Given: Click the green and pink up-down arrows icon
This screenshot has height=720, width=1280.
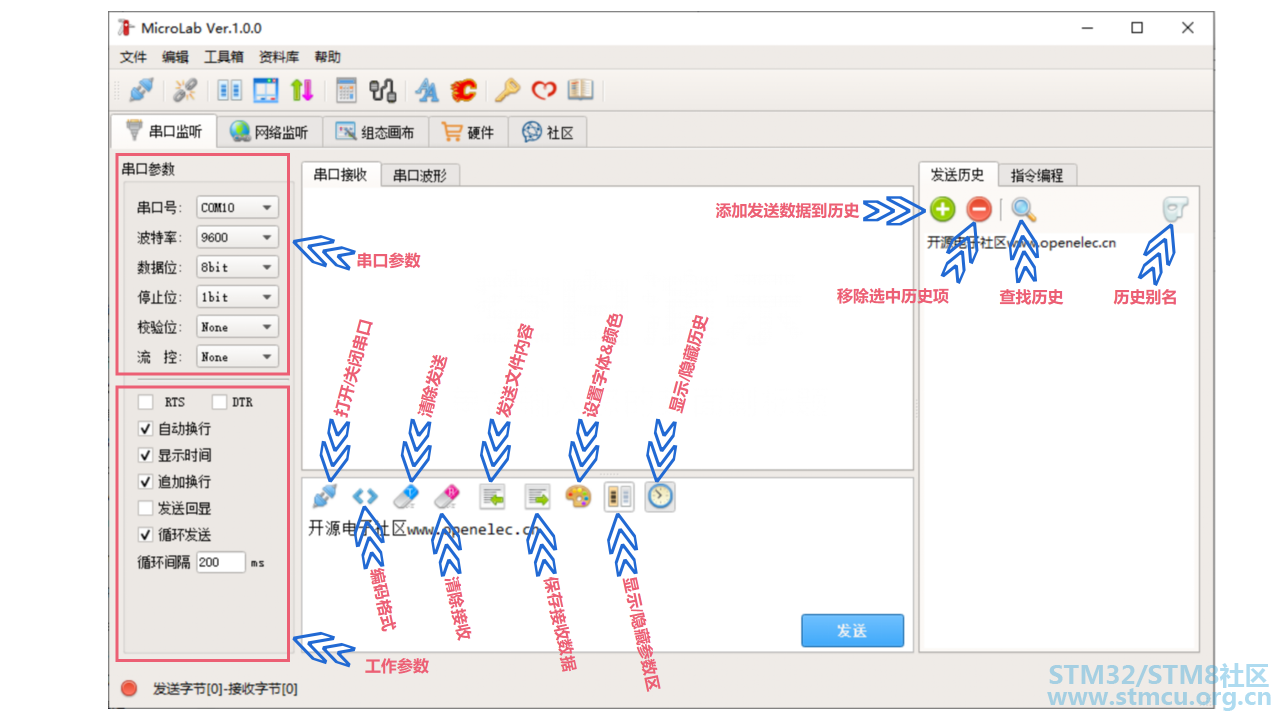Looking at the screenshot, I should 302,90.
